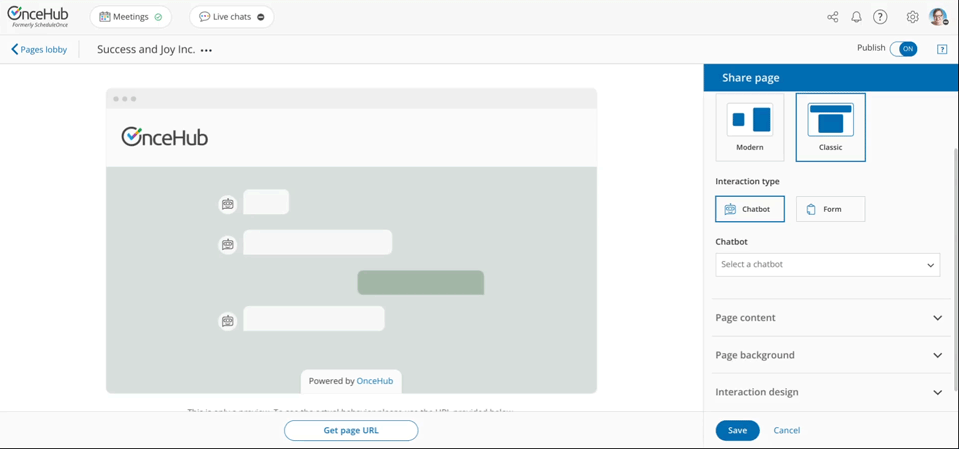Click the first bot avatar in the preview
The image size is (959, 449).
tap(228, 204)
